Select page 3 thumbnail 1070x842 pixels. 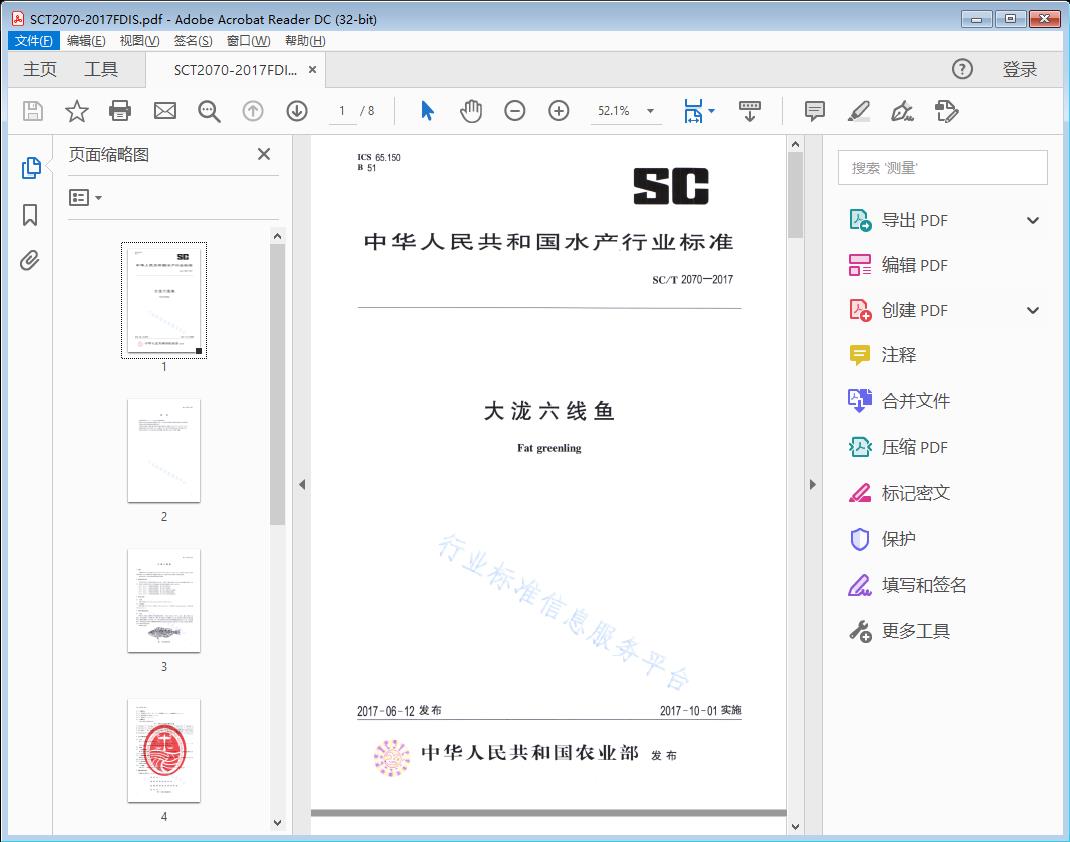point(164,600)
